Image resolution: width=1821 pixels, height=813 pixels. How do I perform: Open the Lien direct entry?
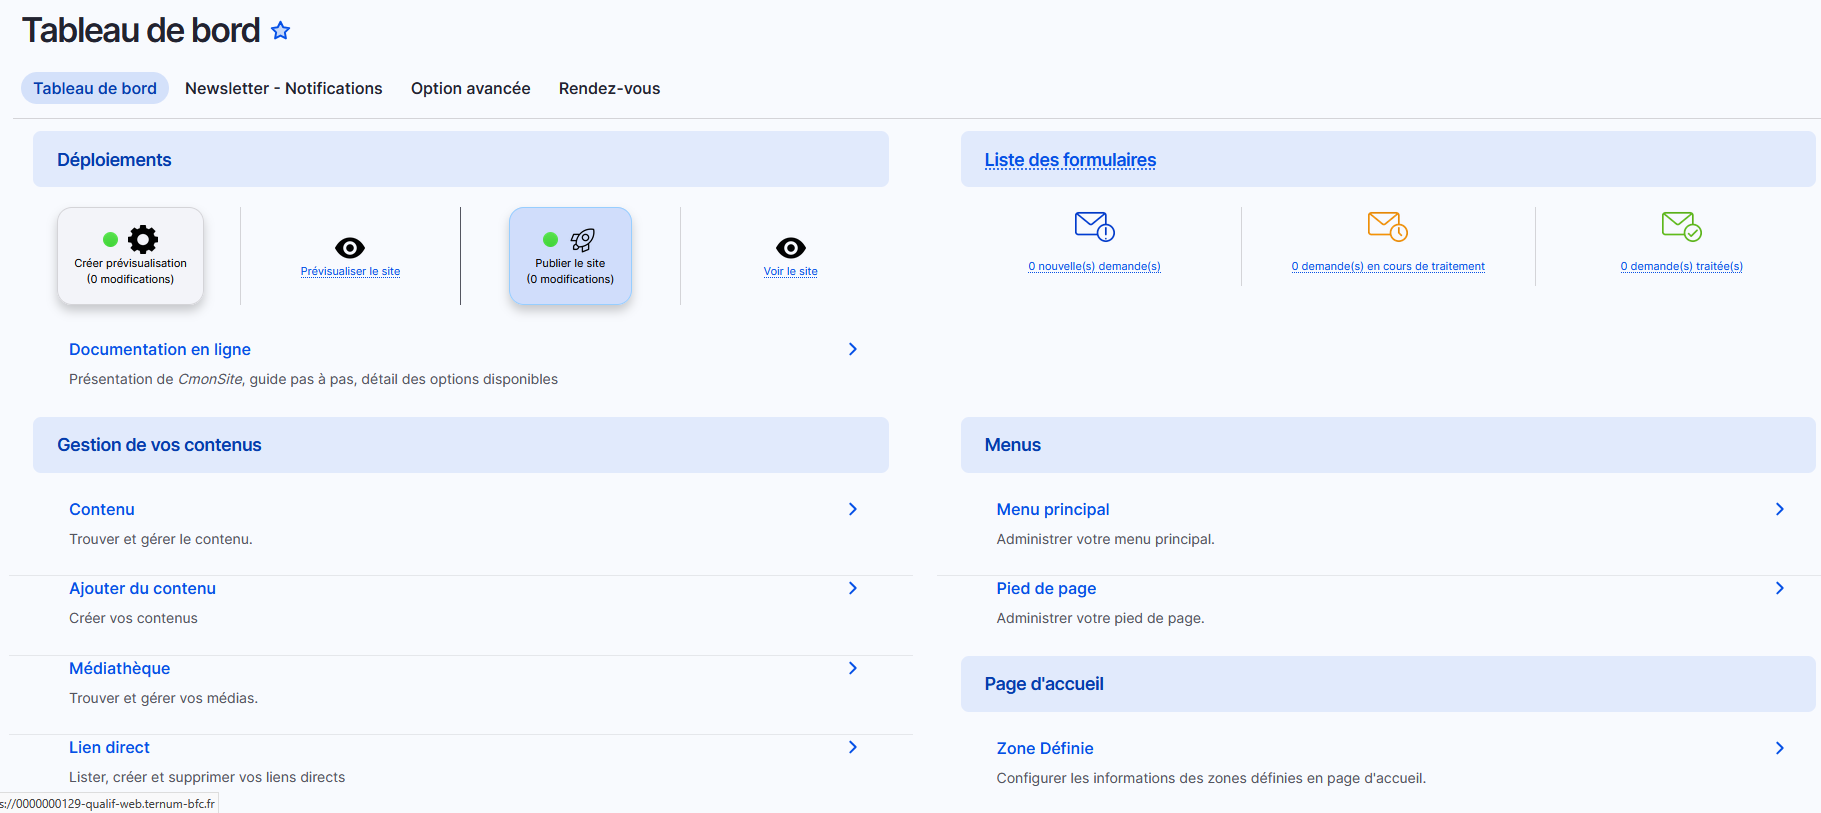coord(109,747)
